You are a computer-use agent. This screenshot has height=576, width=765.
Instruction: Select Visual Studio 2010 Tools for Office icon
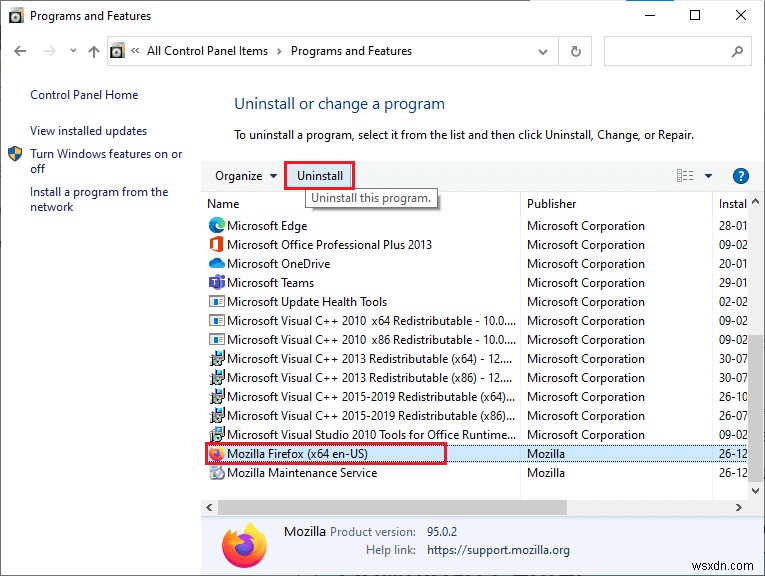point(217,435)
